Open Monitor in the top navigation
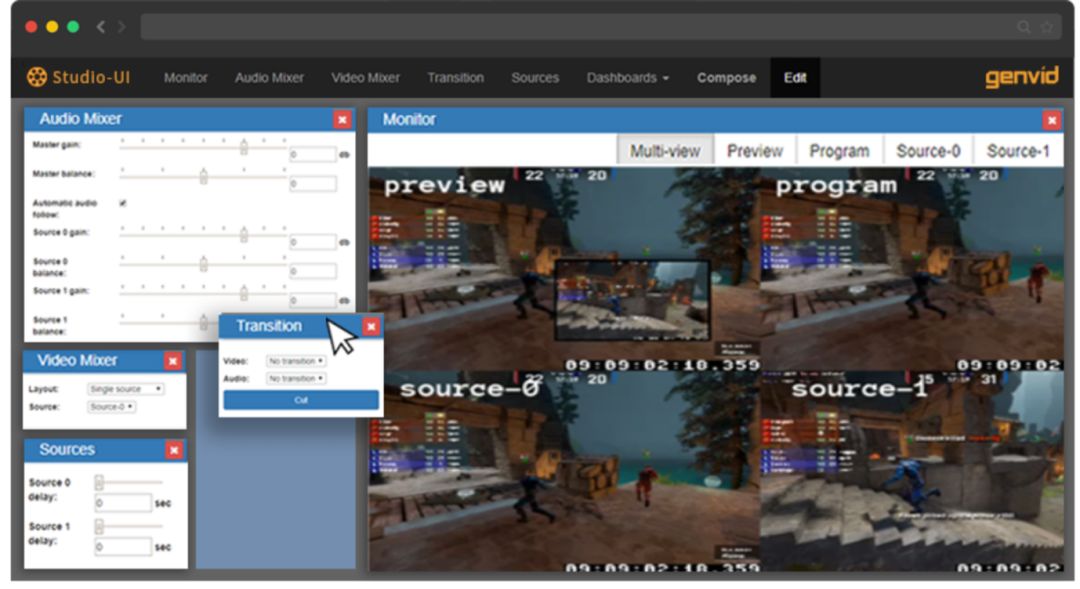1080x589 pixels. pyautogui.click(x=185, y=78)
